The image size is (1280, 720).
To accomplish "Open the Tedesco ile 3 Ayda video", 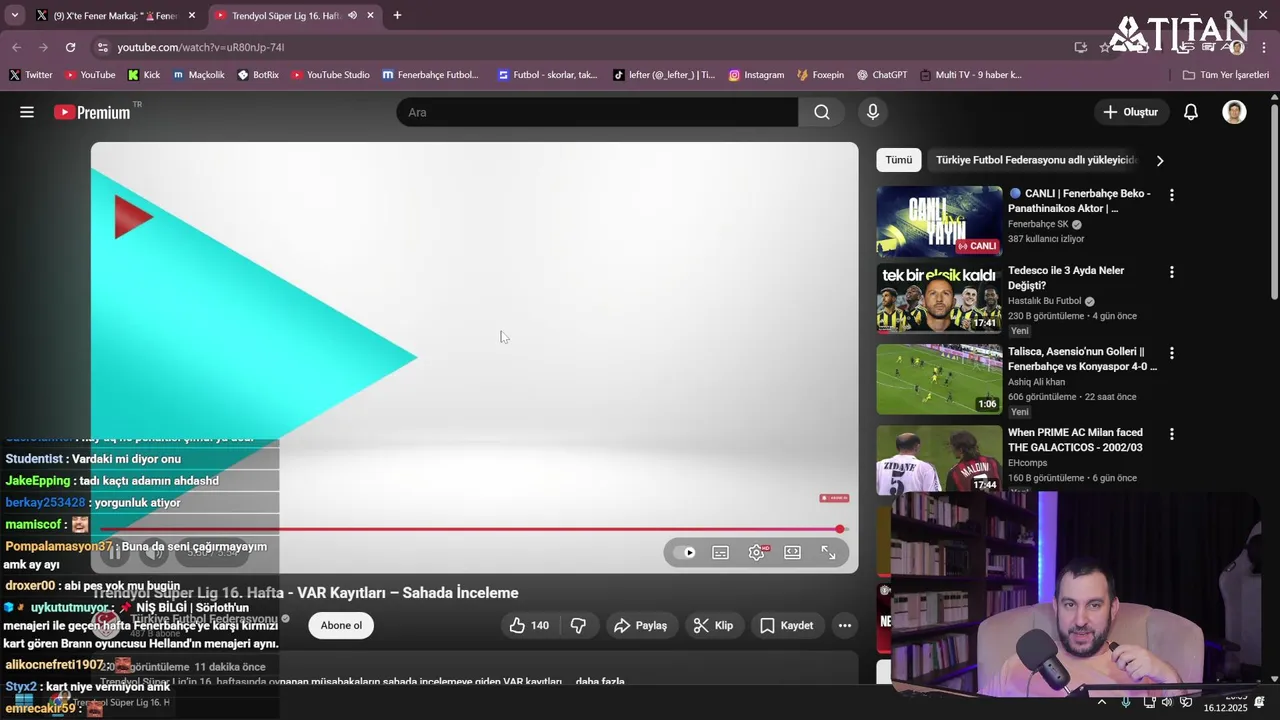I will tap(939, 299).
